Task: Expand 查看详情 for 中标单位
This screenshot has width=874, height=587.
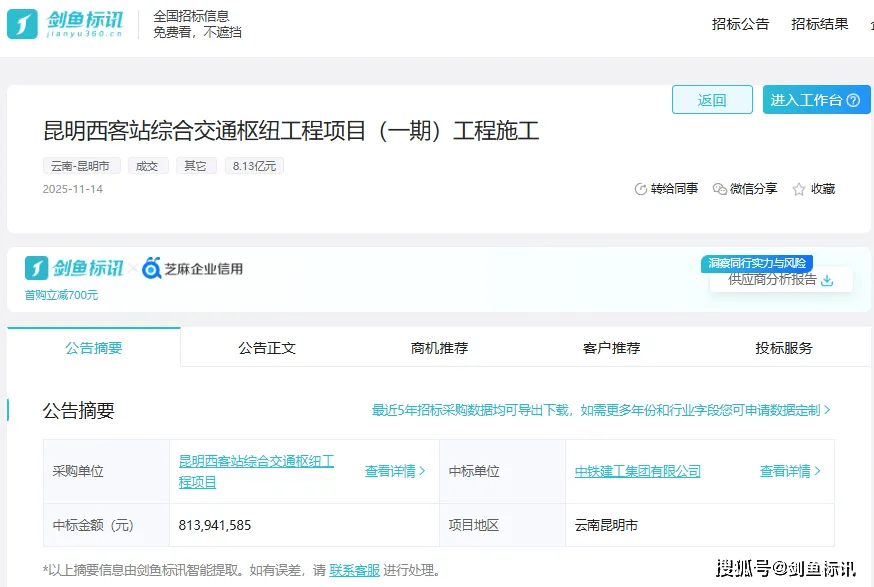Action: [x=790, y=471]
